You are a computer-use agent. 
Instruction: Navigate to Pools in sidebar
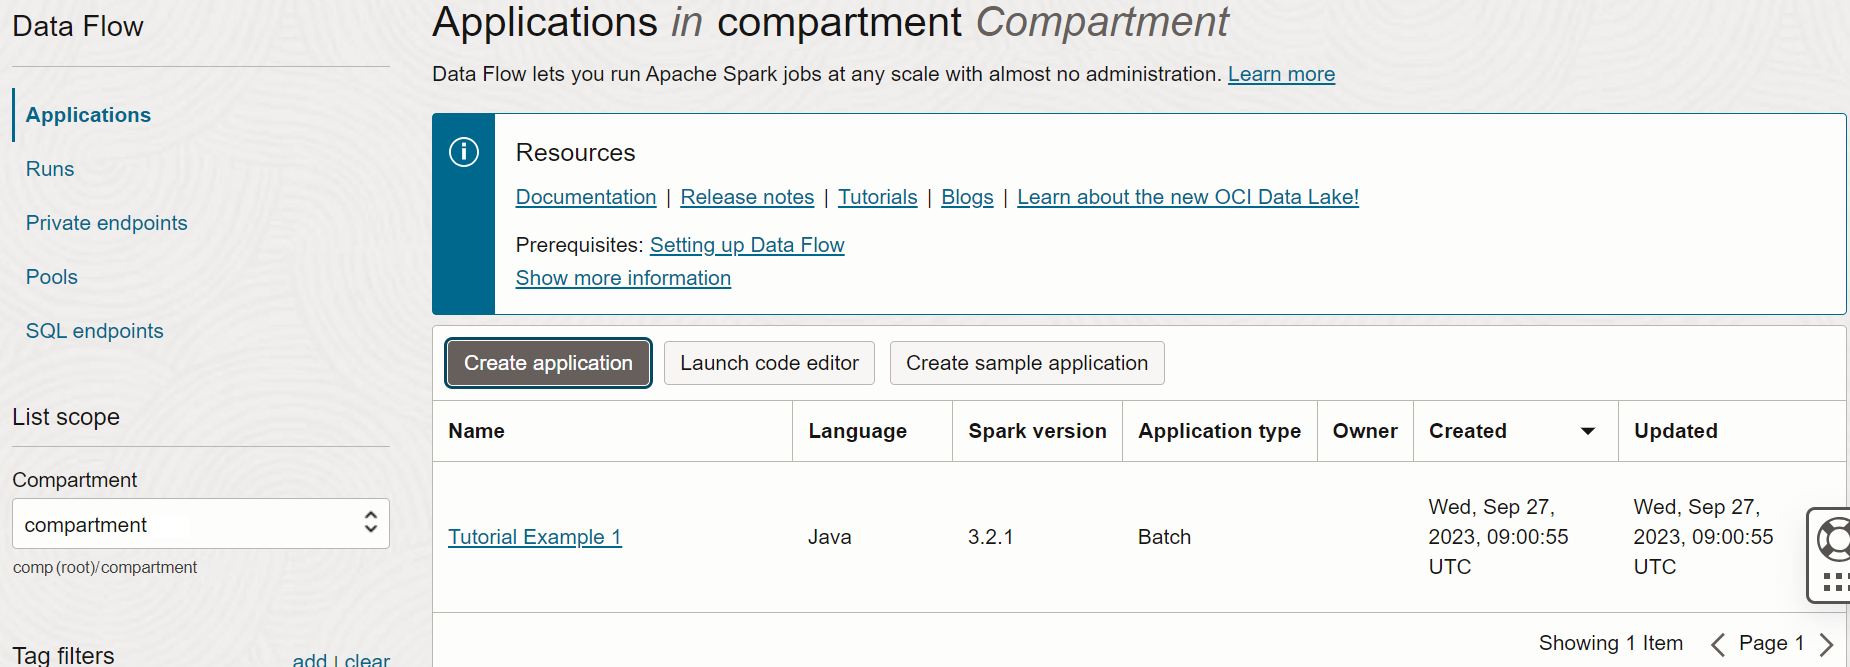point(52,277)
